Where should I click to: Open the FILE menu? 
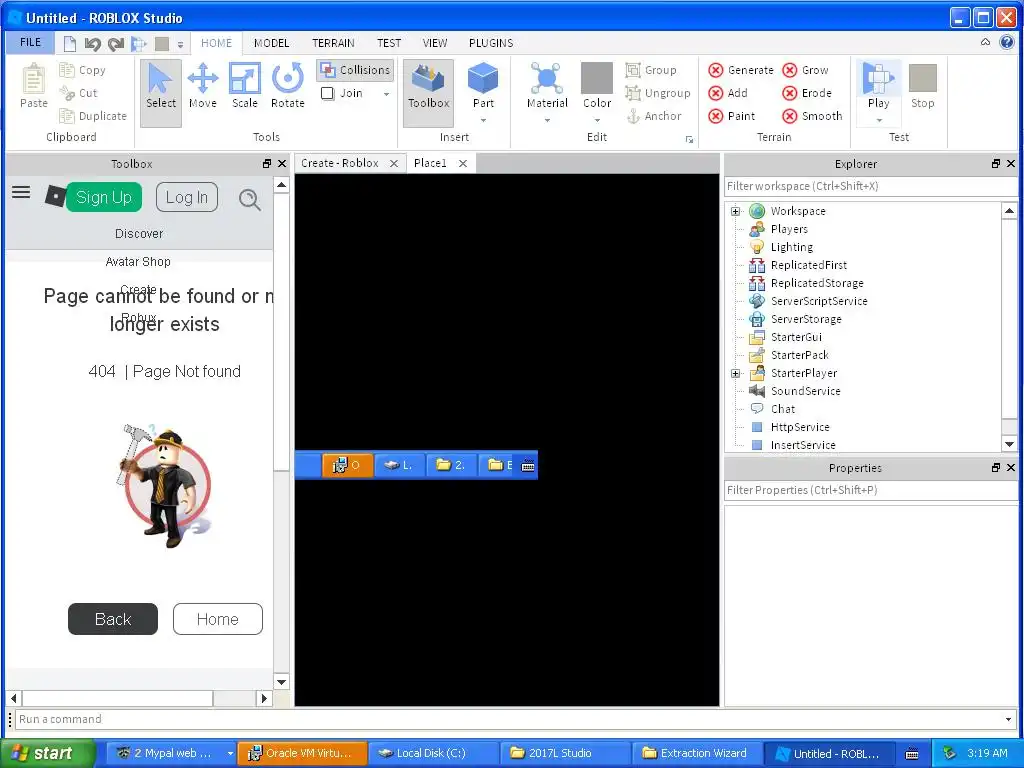tap(30, 42)
